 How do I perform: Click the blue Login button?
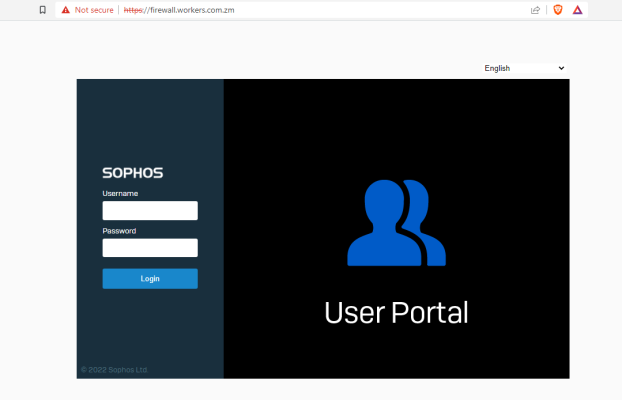tap(150, 279)
